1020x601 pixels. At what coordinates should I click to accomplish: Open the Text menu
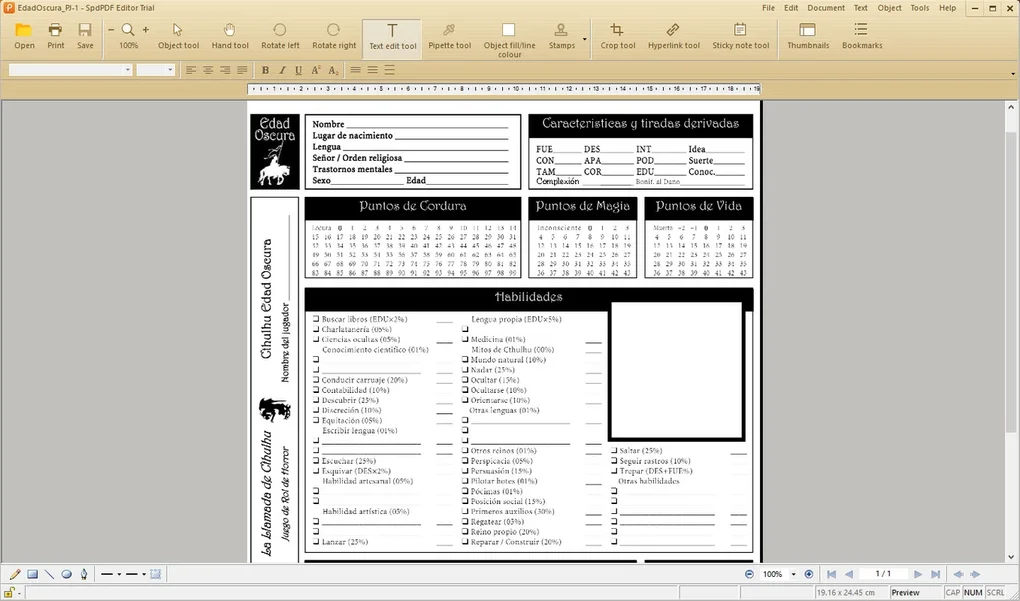[x=861, y=8]
